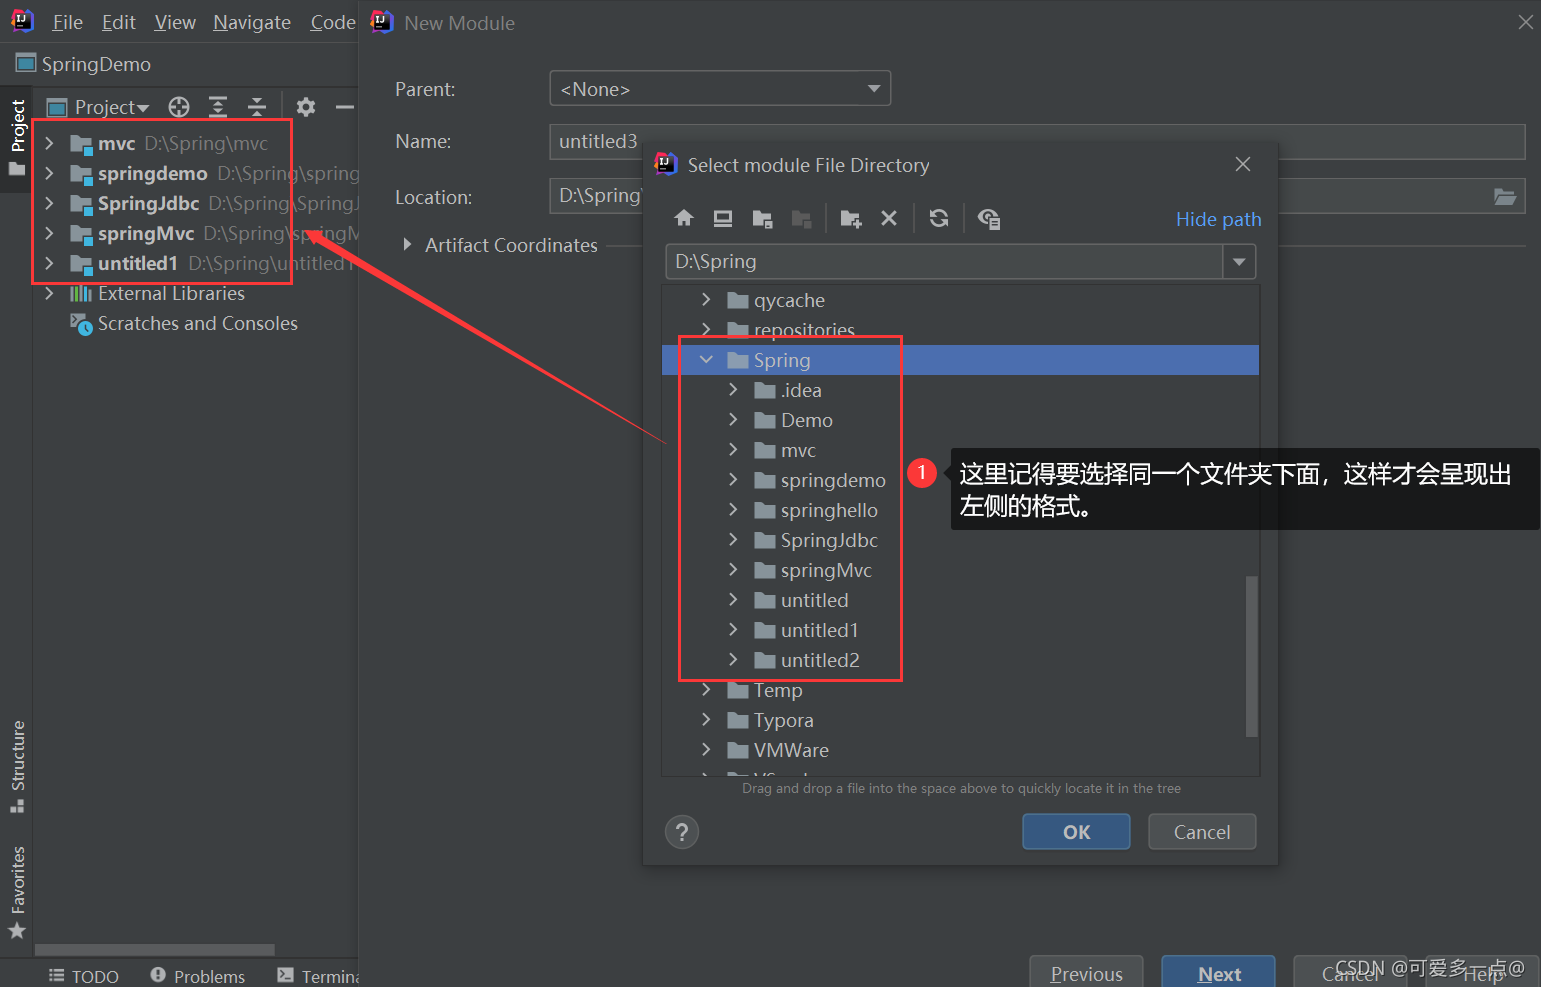The image size is (1541, 987).
Task: Open the D:\Spring path dropdown arrow
Action: tap(1239, 261)
